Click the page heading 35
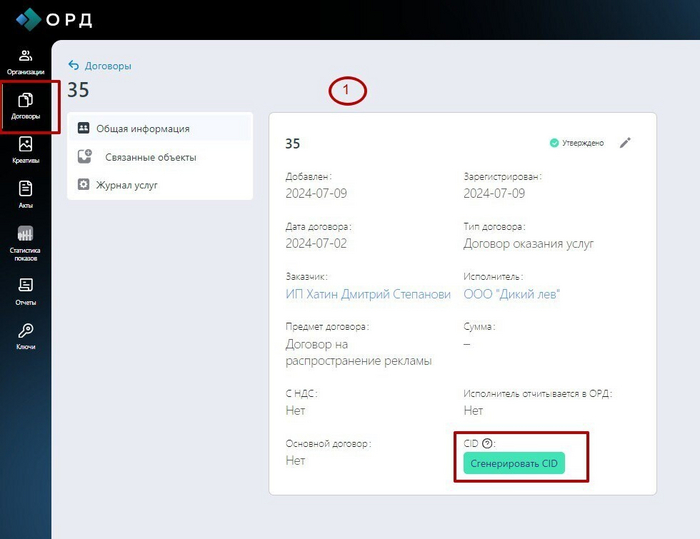 [x=78, y=90]
